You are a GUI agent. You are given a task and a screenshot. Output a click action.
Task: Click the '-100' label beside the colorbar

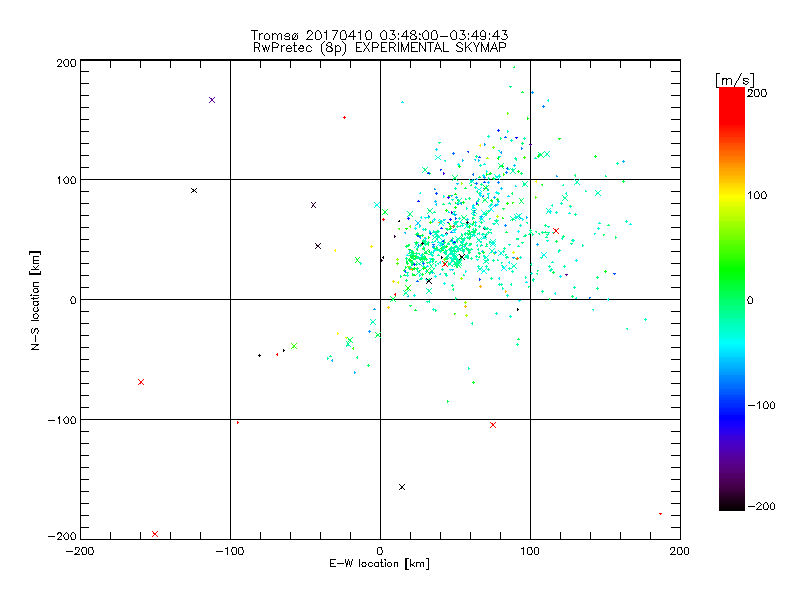click(761, 405)
